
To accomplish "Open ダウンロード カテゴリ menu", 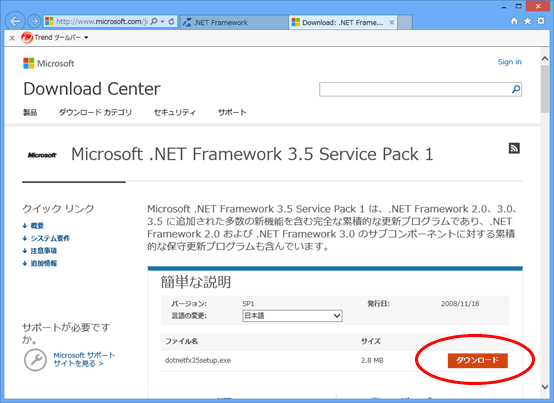I will (95, 112).
